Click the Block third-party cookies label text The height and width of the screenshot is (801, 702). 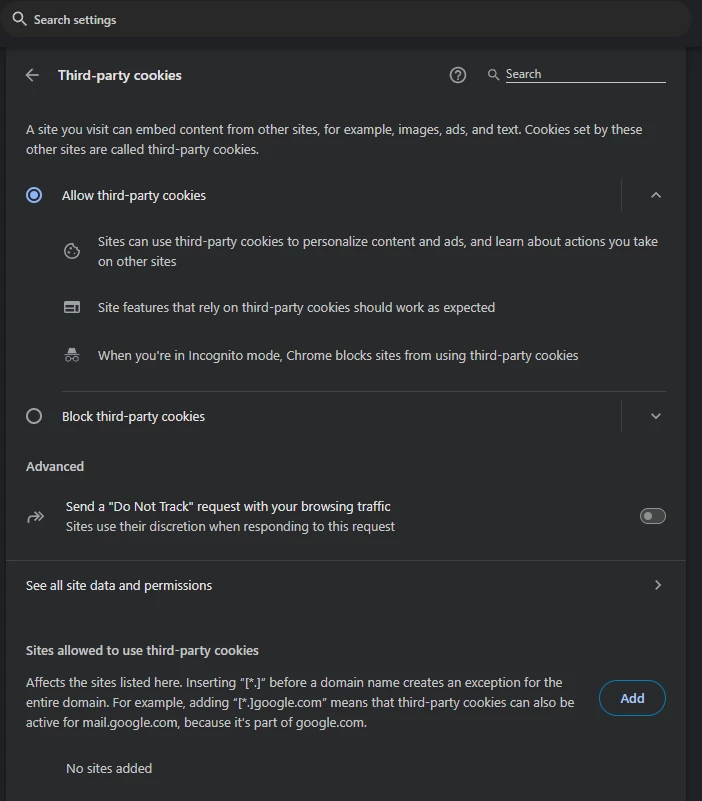point(133,416)
